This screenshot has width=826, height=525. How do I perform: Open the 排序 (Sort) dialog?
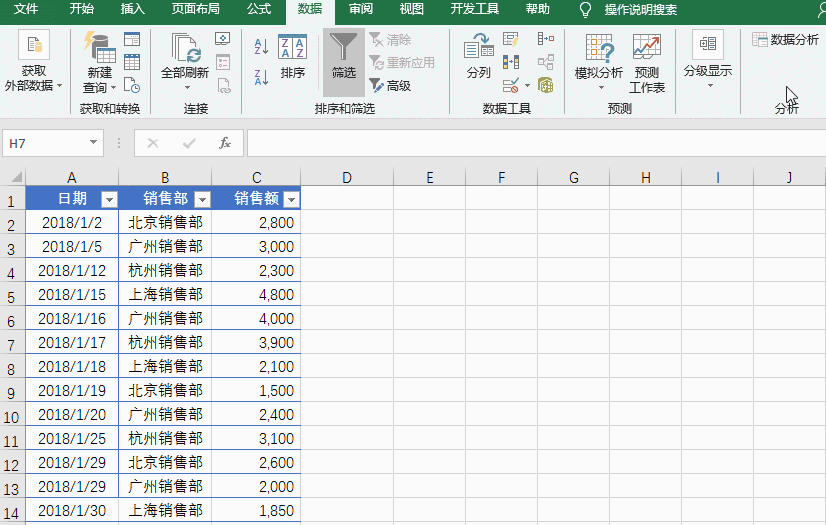tap(292, 57)
